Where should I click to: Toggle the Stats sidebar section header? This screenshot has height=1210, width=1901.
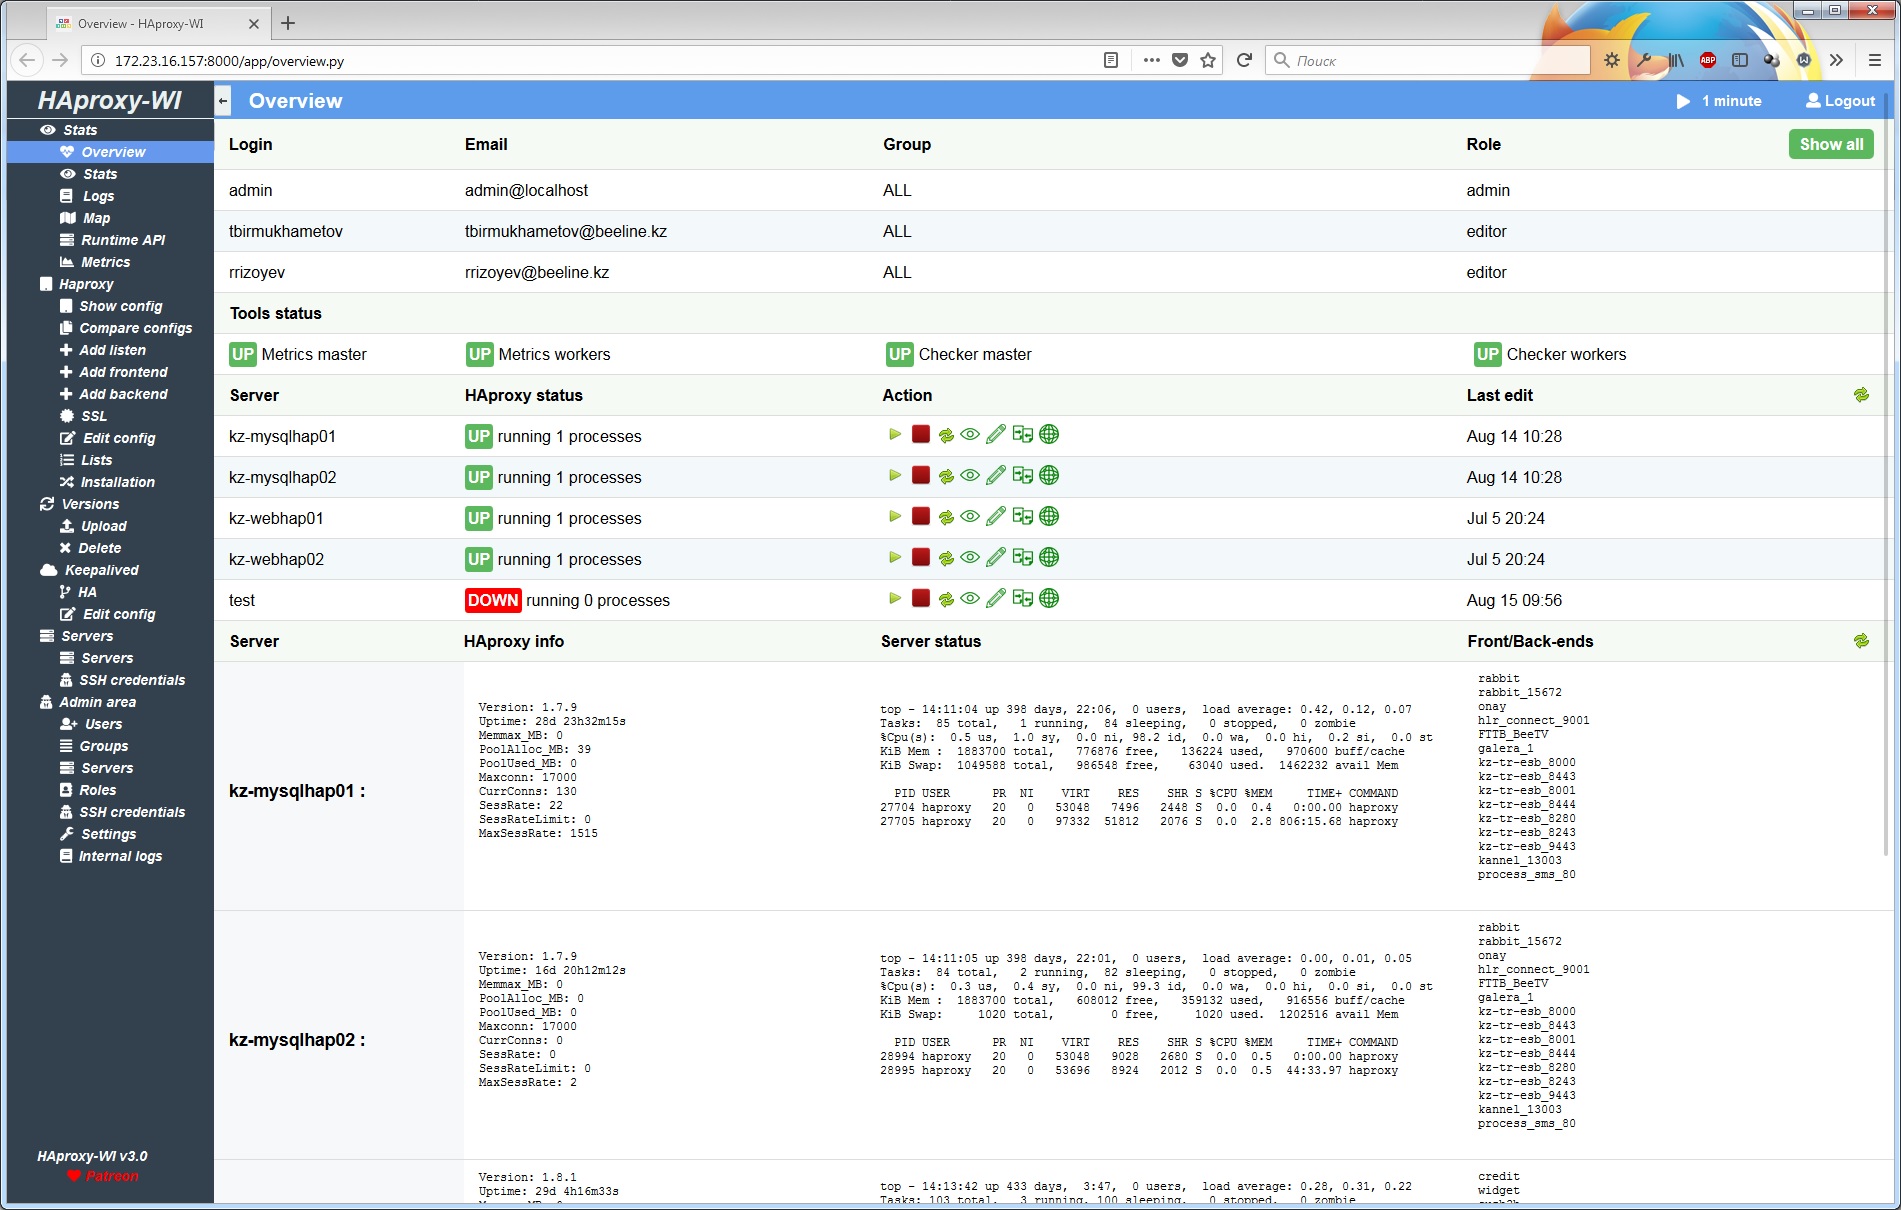[x=68, y=130]
